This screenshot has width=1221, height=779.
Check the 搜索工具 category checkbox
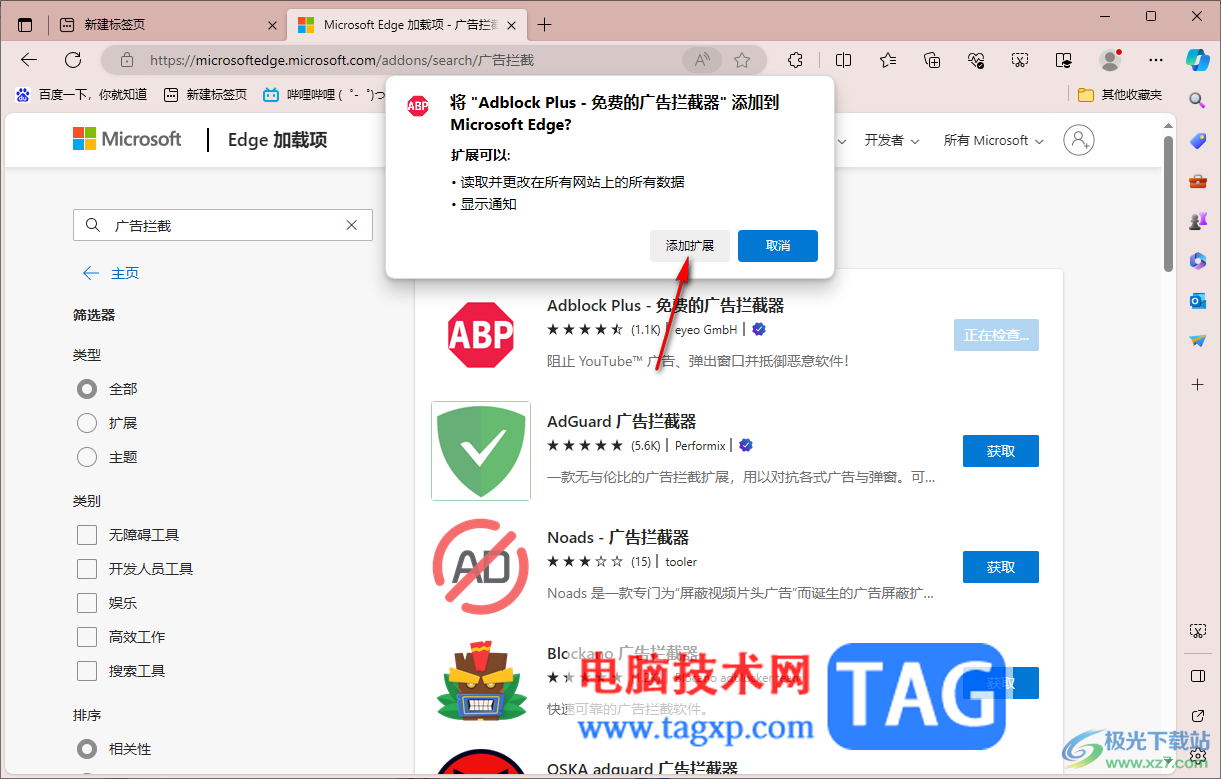pyautogui.click(x=87, y=671)
